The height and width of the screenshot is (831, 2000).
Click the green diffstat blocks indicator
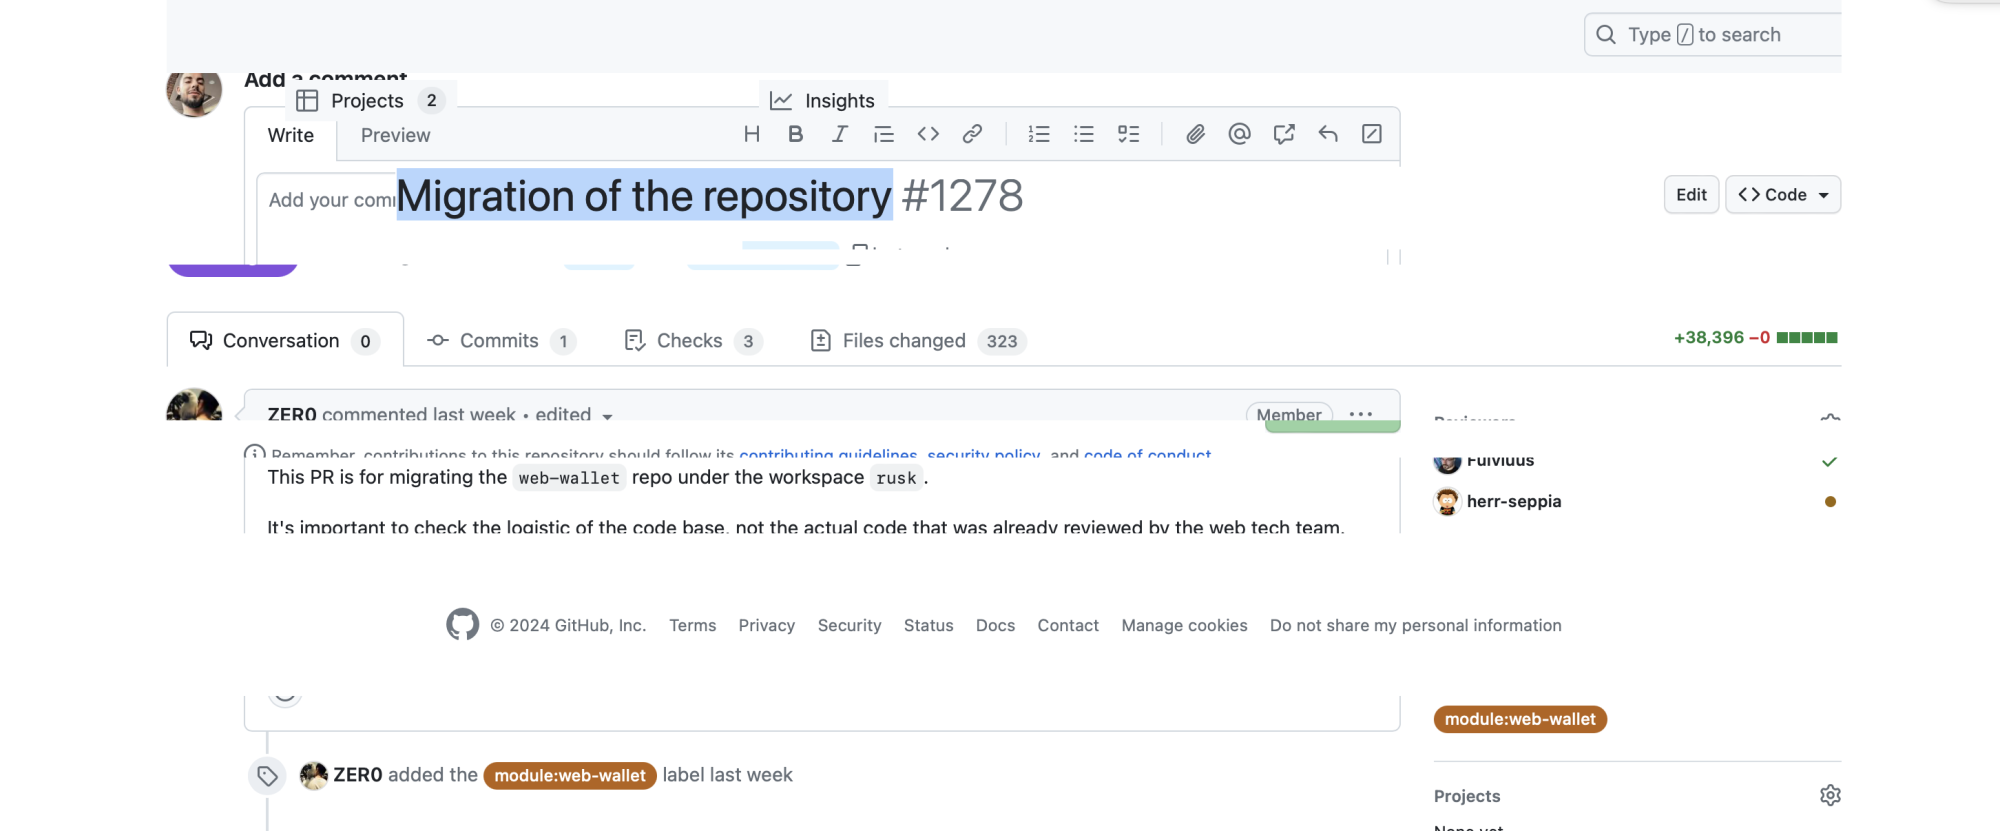[x=1807, y=338]
